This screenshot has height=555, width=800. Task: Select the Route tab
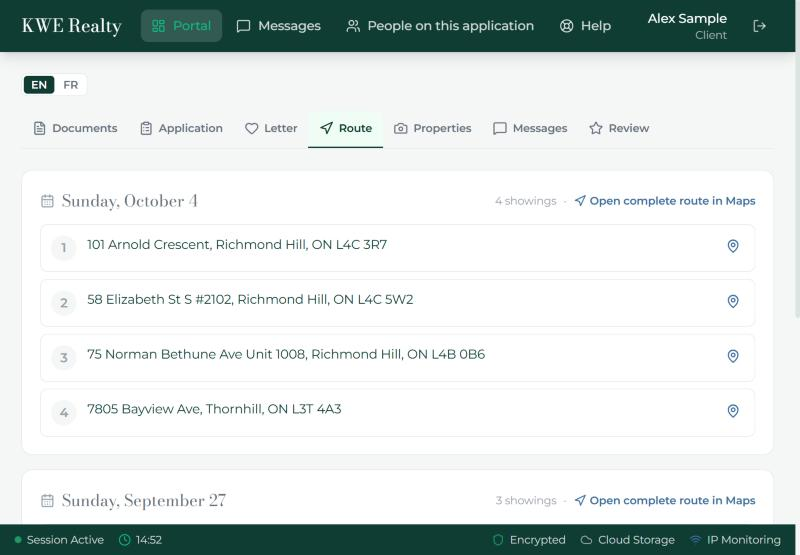[x=345, y=129]
